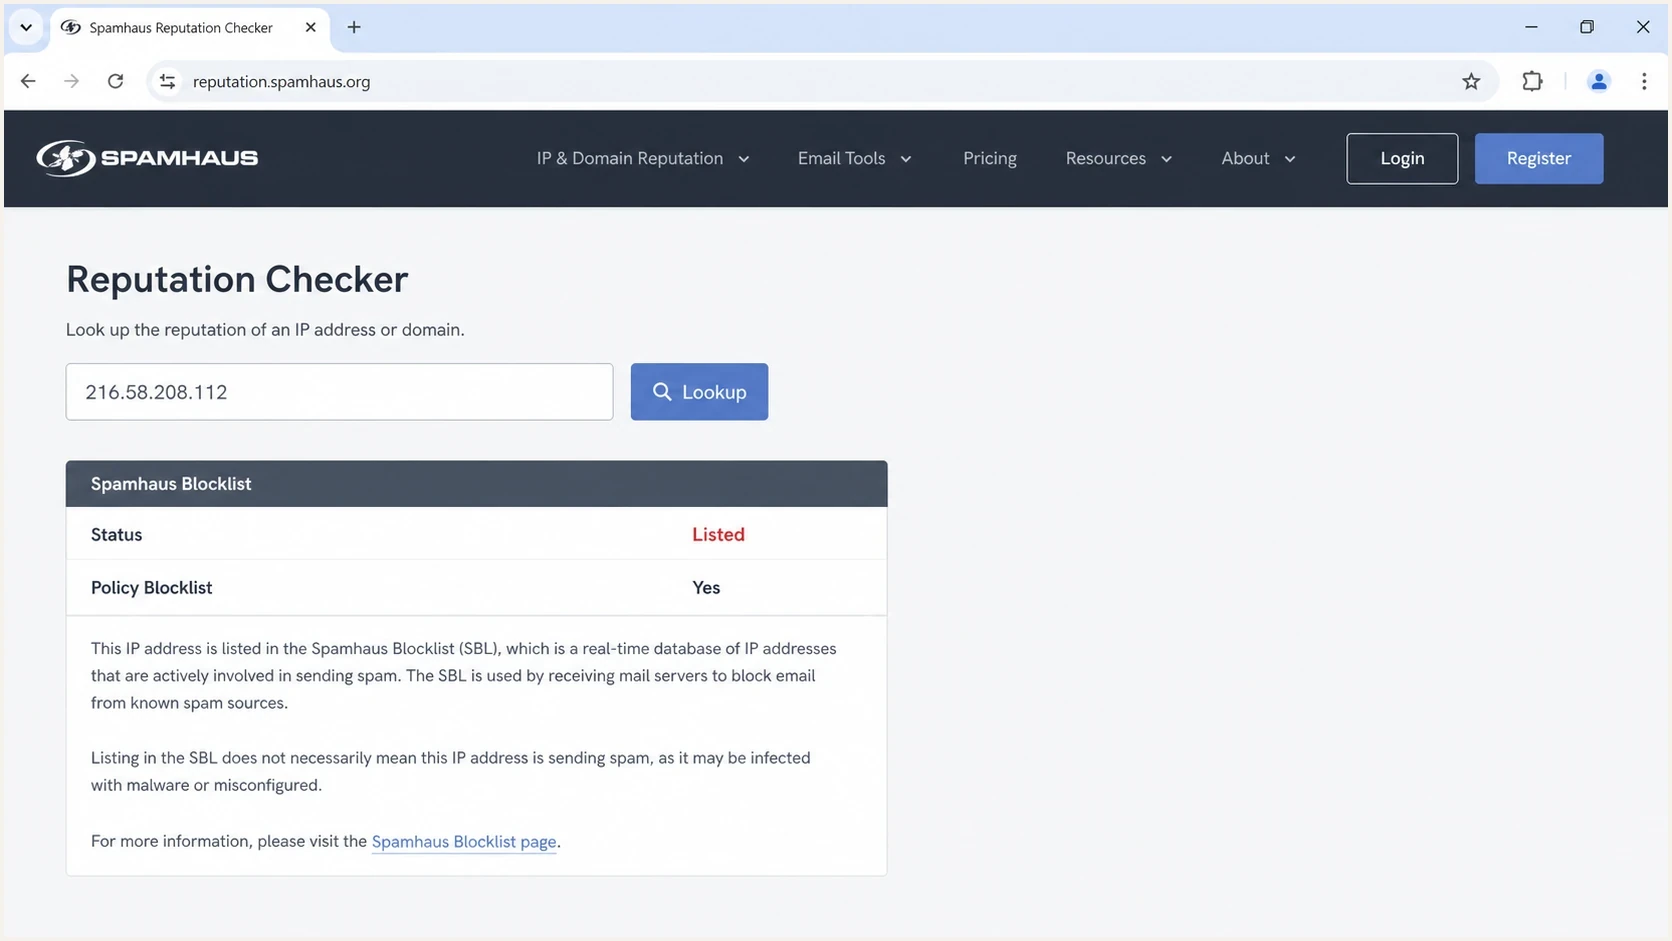
Task: Expand the About menu
Action: coord(1258,158)
